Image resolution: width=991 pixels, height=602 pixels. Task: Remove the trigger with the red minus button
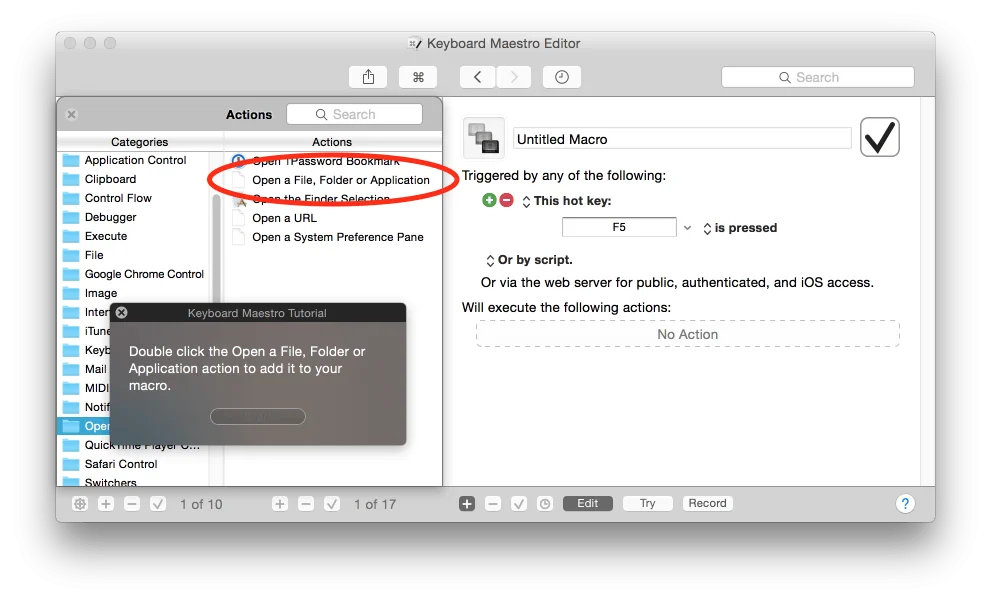(x=506, y=200)
